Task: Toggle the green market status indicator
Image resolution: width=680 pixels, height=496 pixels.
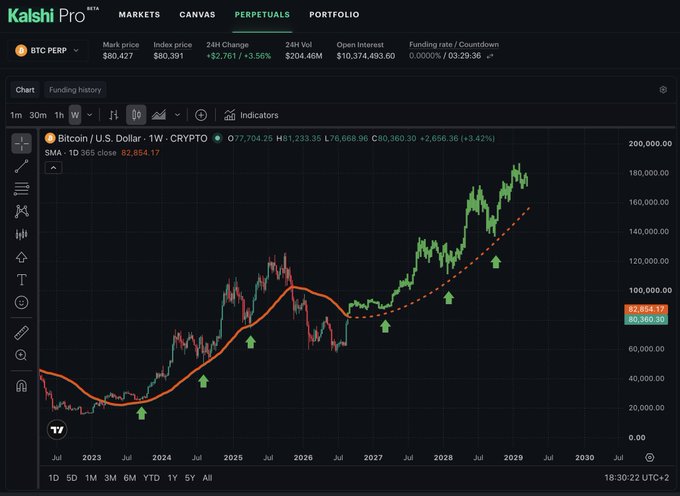Action: click(218, 138)
